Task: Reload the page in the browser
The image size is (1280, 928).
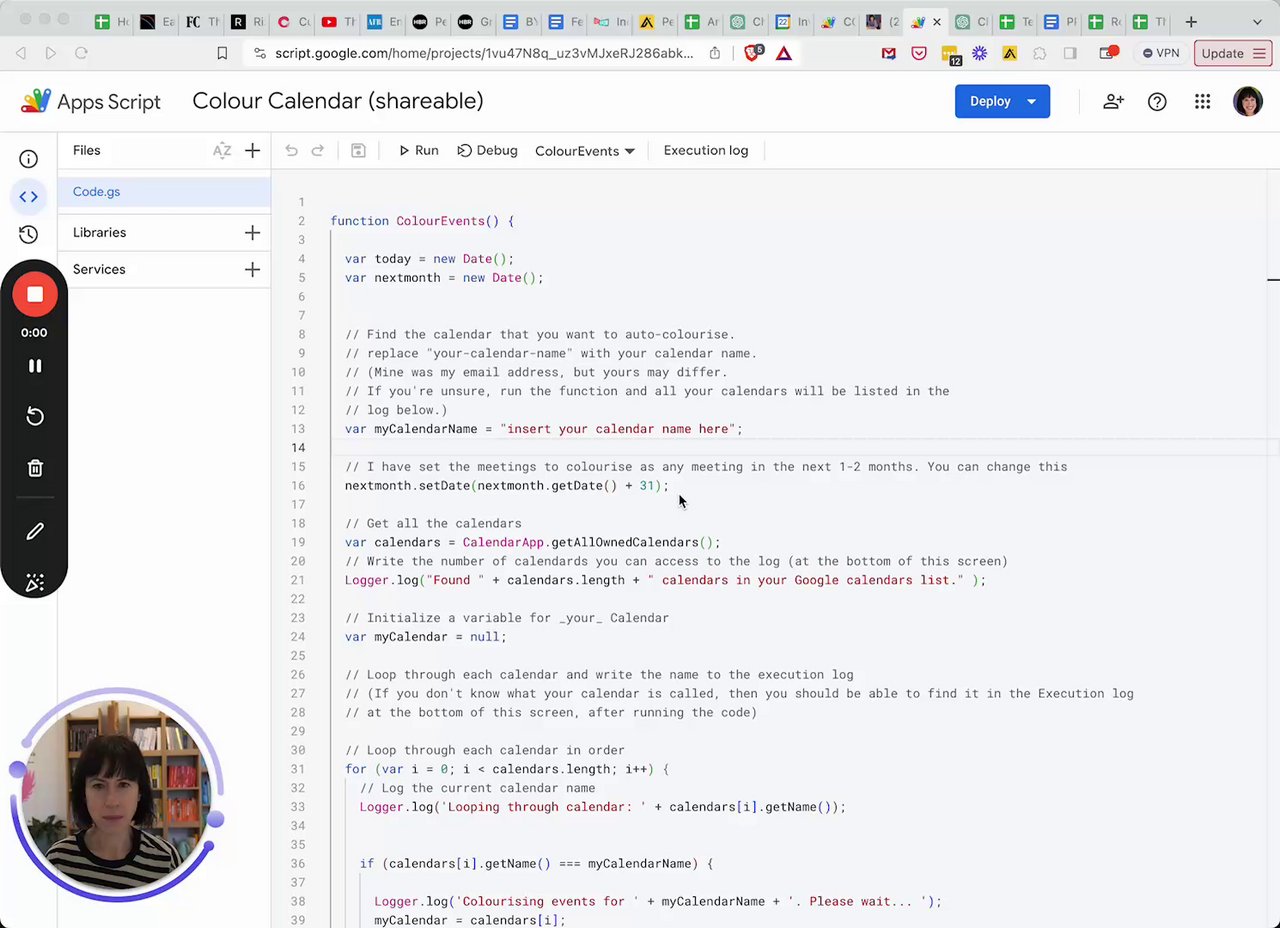Action: click(x=82, y=53)
